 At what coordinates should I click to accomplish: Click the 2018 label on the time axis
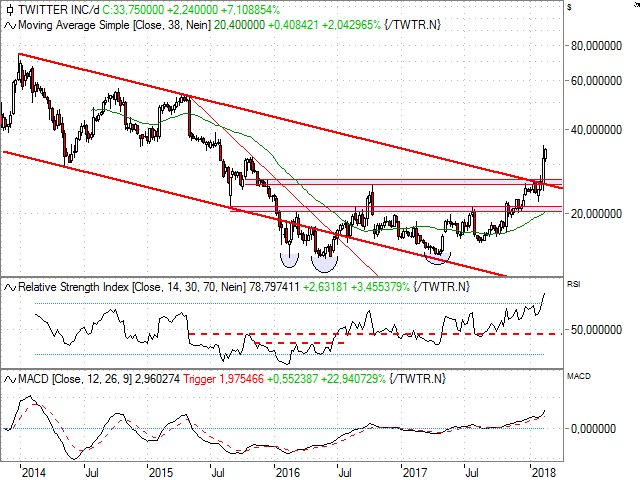tap(544, 473)
